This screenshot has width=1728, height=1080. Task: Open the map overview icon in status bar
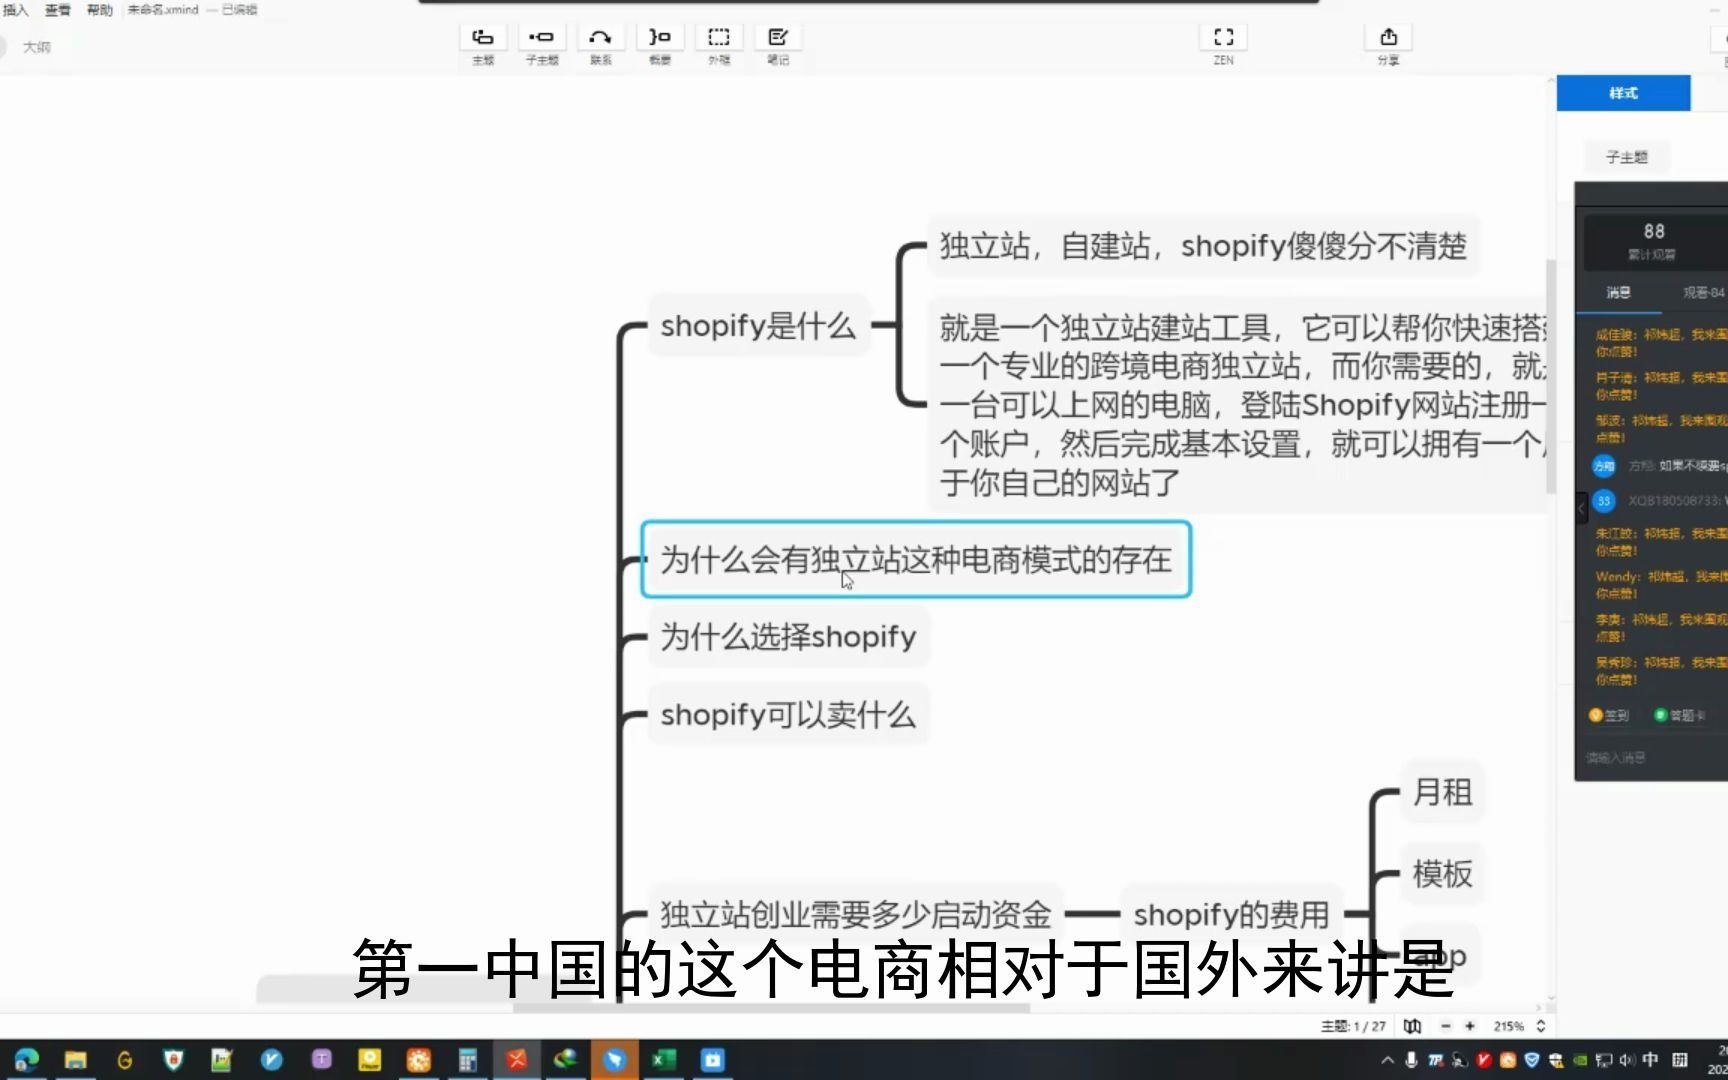pyautogui.click(x=1412, y=1026)
